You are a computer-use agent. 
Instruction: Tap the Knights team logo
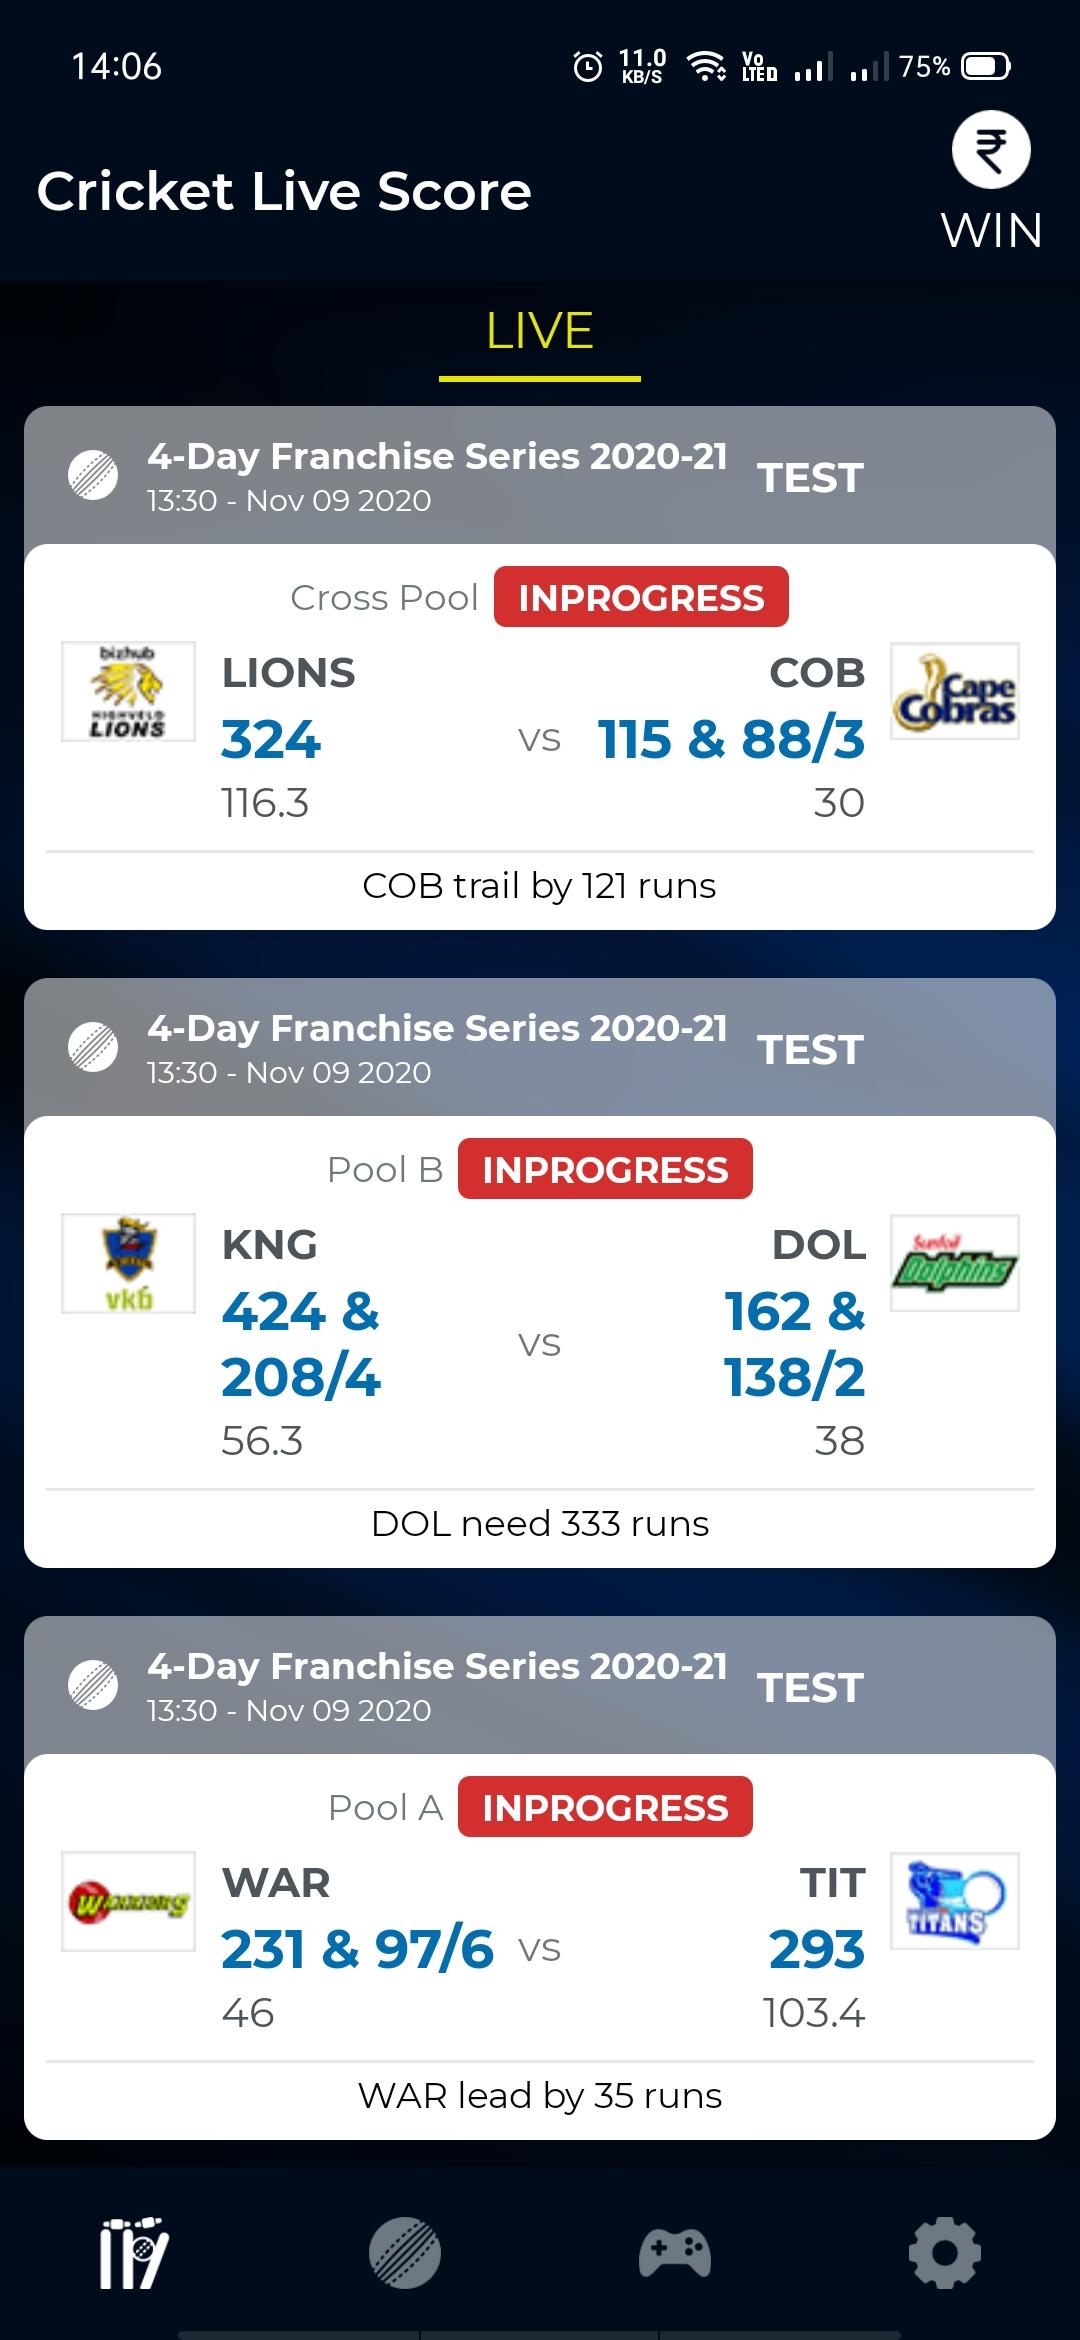pos(128,1263)
